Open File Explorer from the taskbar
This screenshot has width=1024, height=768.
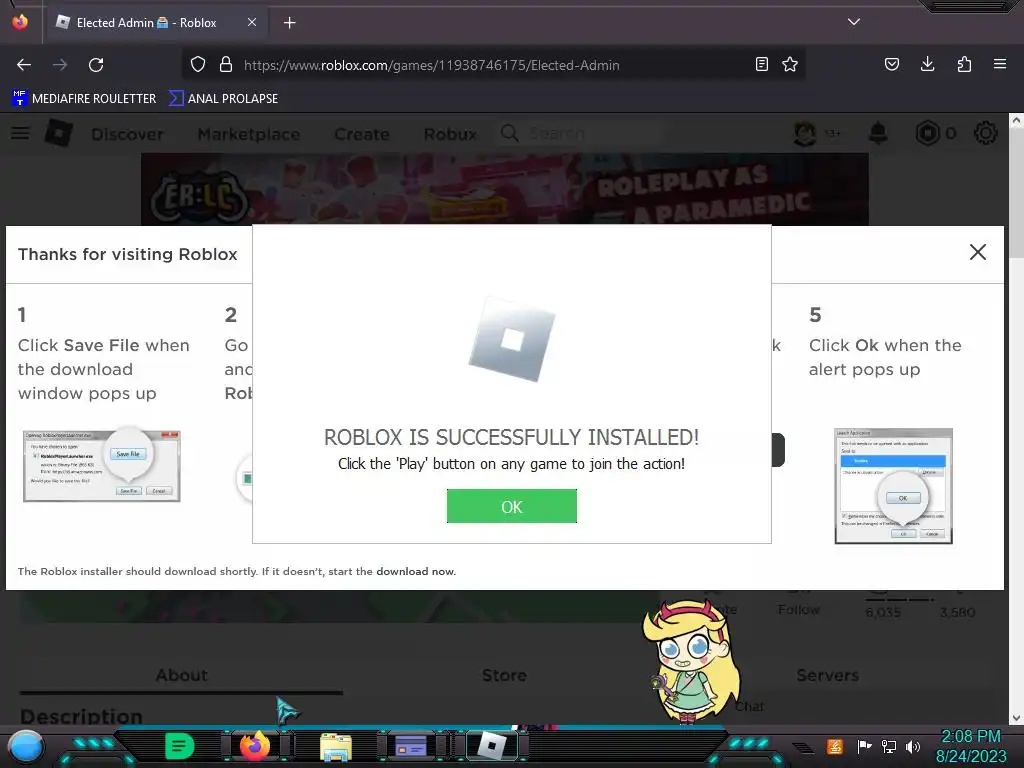[336, 747]
